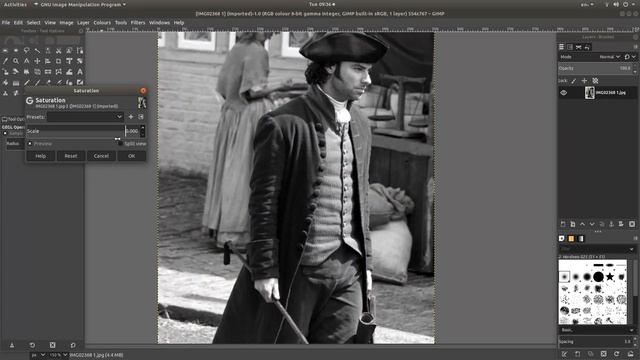Create a new layer group

(573, 224)
